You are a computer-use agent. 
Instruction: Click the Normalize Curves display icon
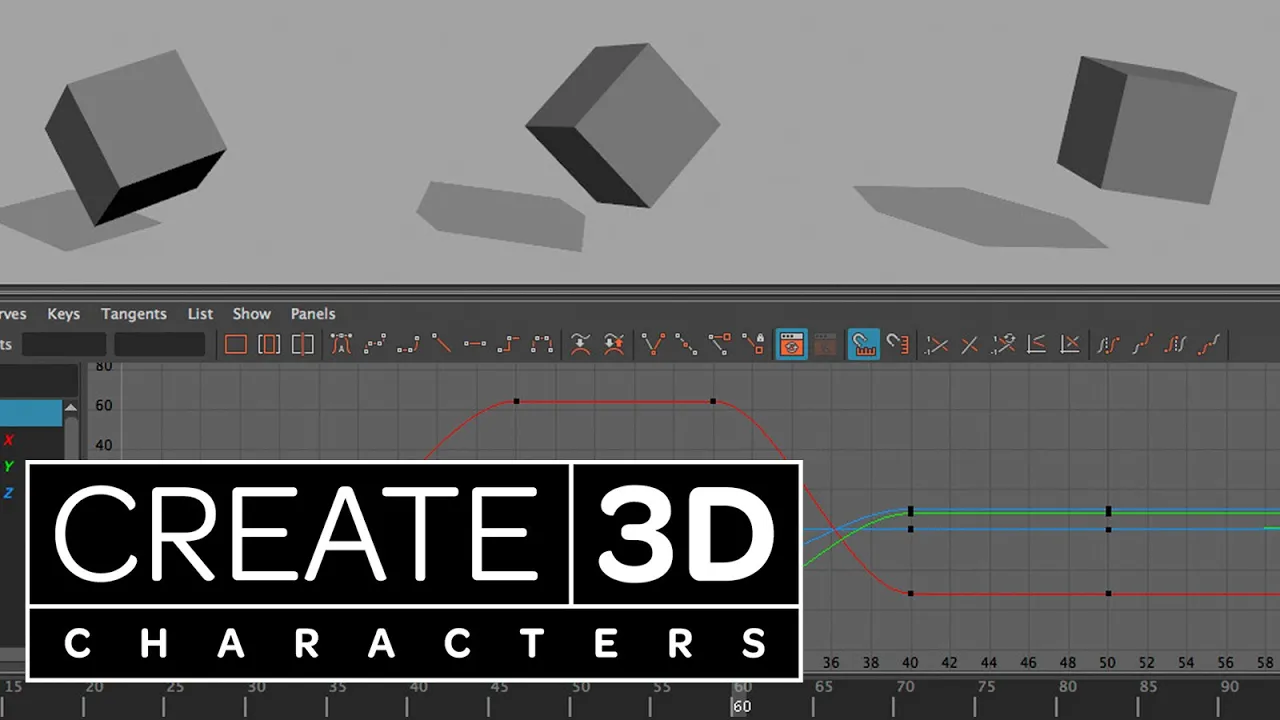tap(937, 345)
